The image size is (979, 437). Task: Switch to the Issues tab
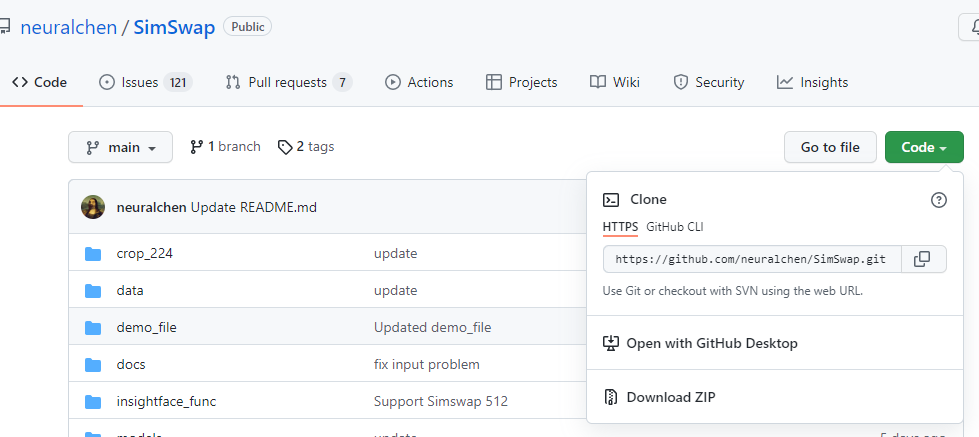tap(145, 82)
